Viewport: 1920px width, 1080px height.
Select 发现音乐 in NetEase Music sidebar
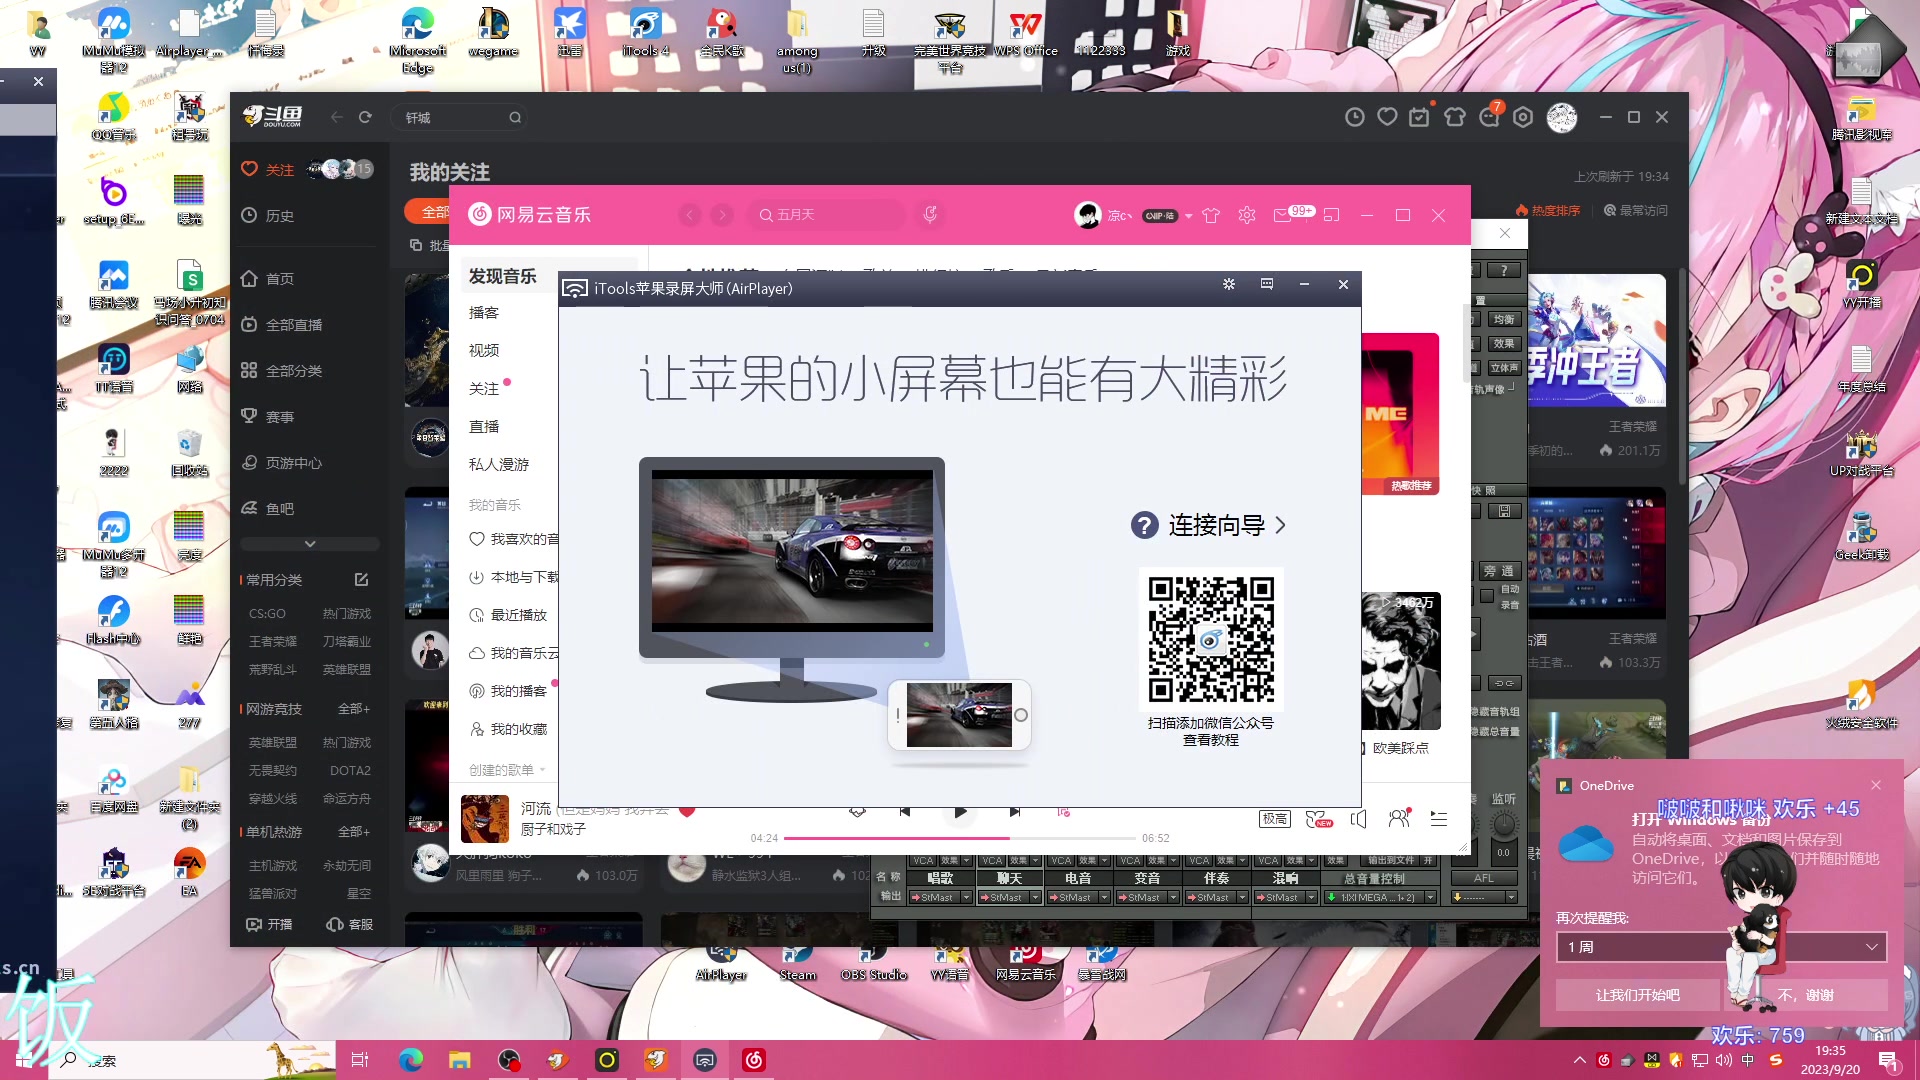coord(503,276)
